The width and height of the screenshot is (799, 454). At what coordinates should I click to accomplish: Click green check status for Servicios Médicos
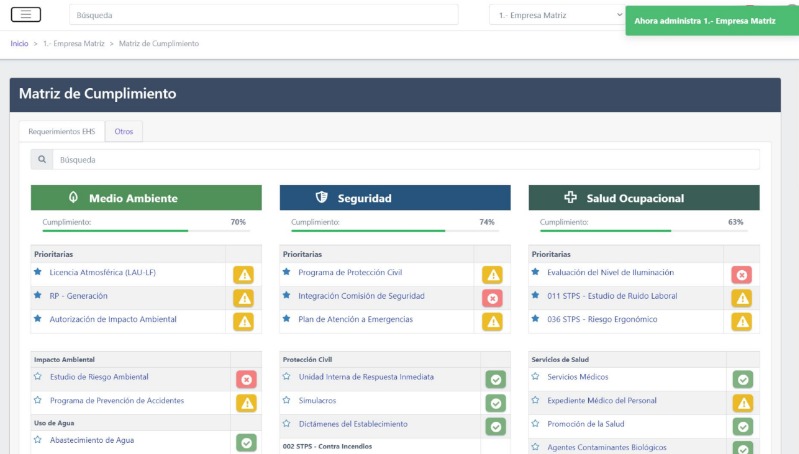tap(742, 379)
